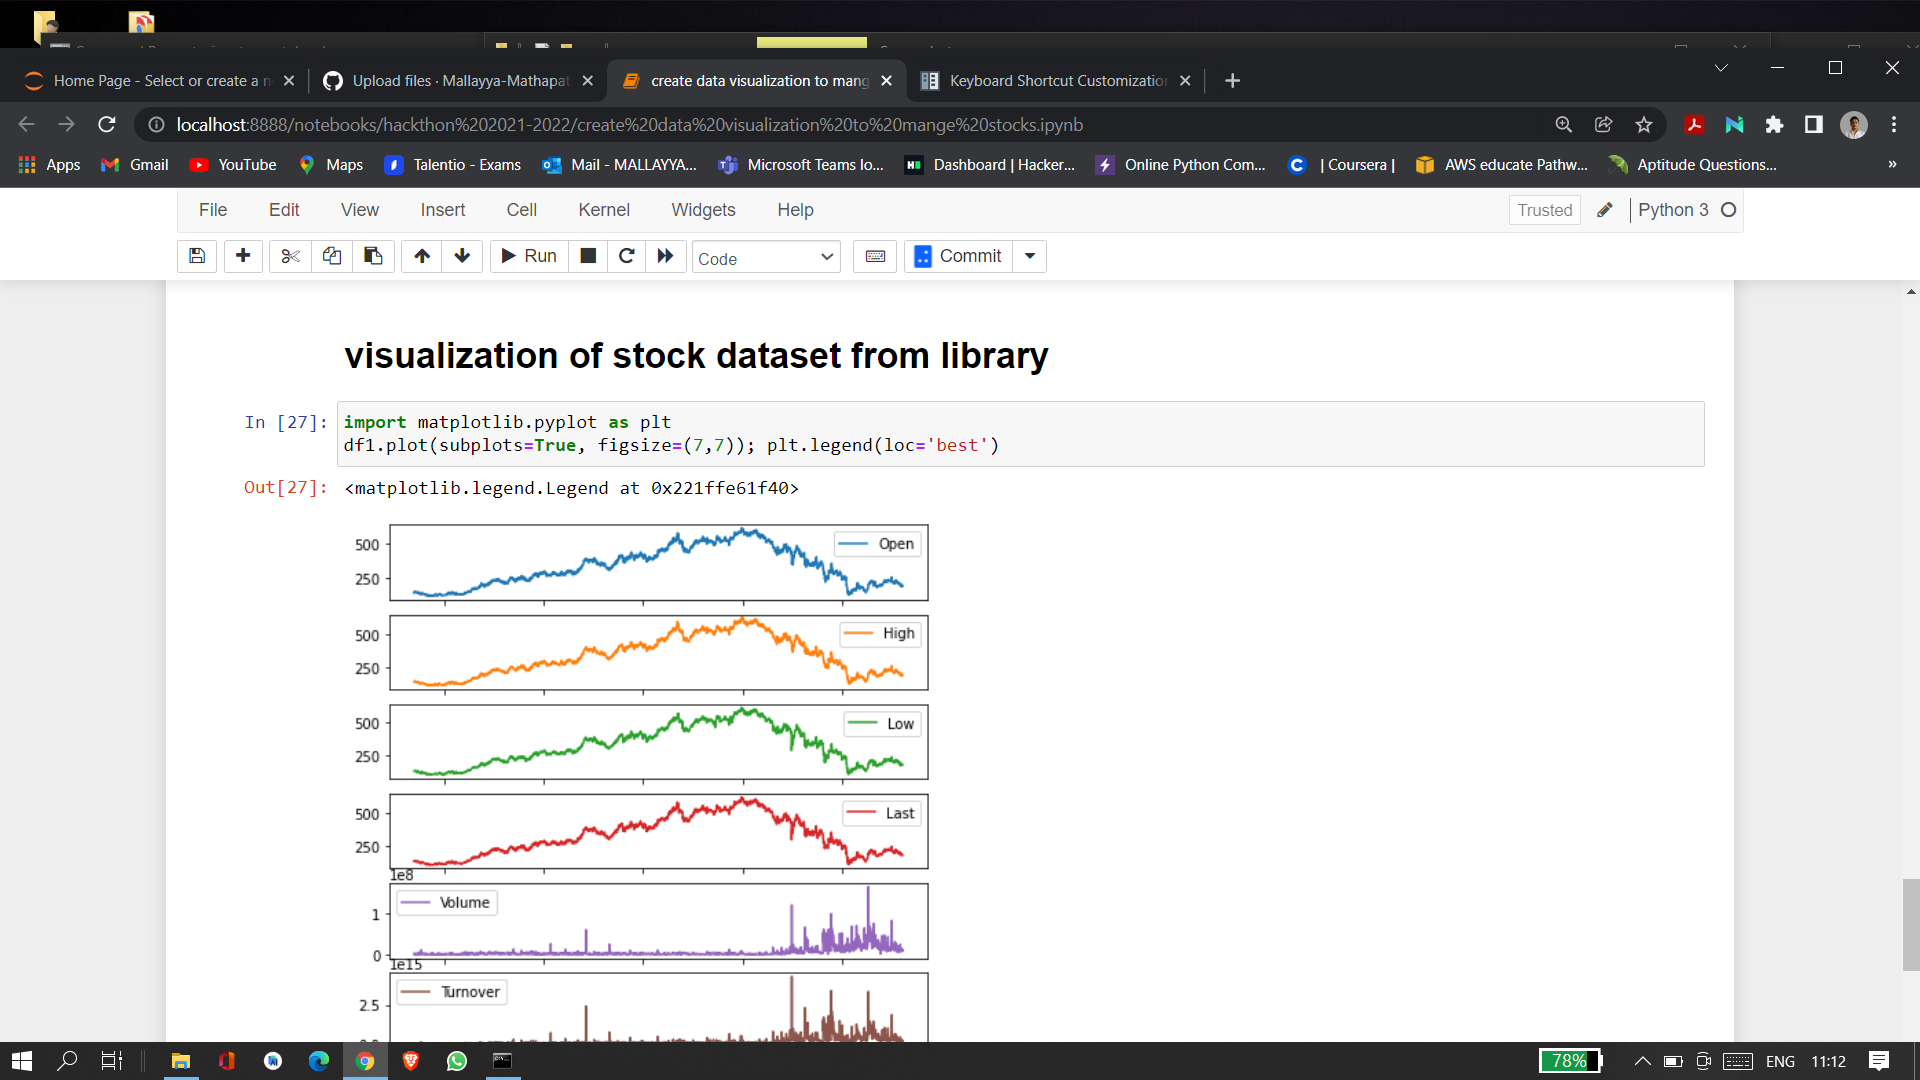1920x1080 pixels.
Task: Restart kernel and run all cells
Action: [x=666, y=256]
